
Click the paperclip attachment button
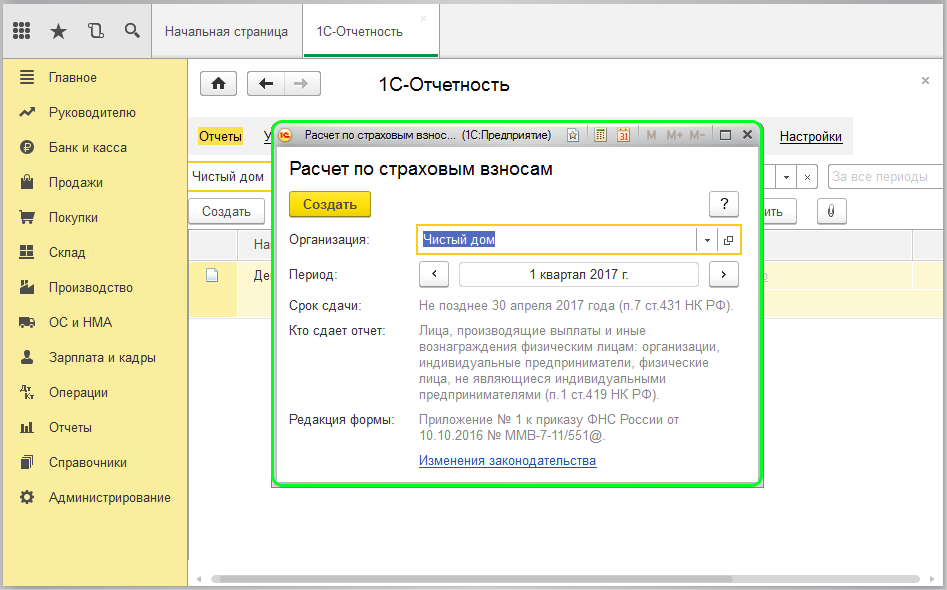pyautogui.click(x=832, y=211)
